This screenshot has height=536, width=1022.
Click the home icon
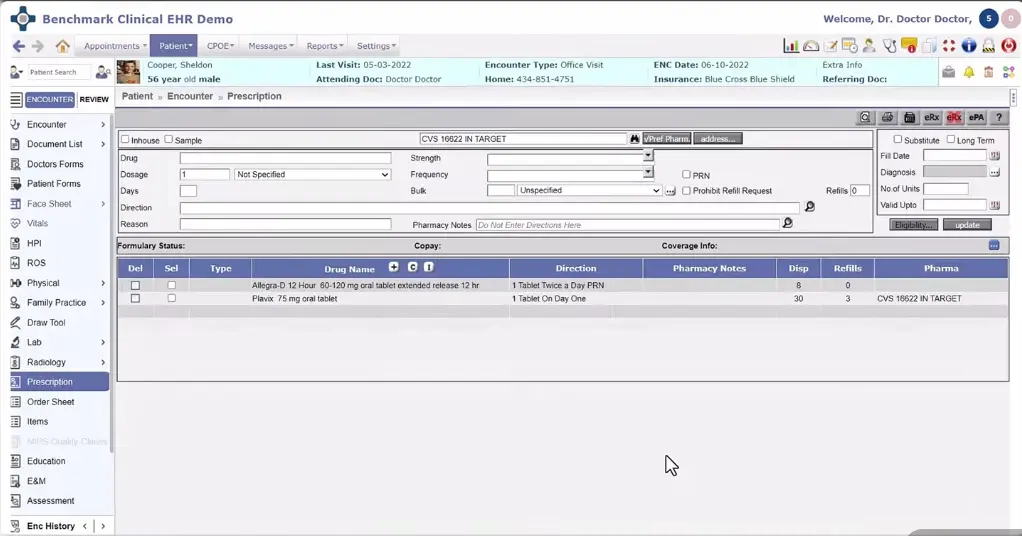click(x=63, y=46)
